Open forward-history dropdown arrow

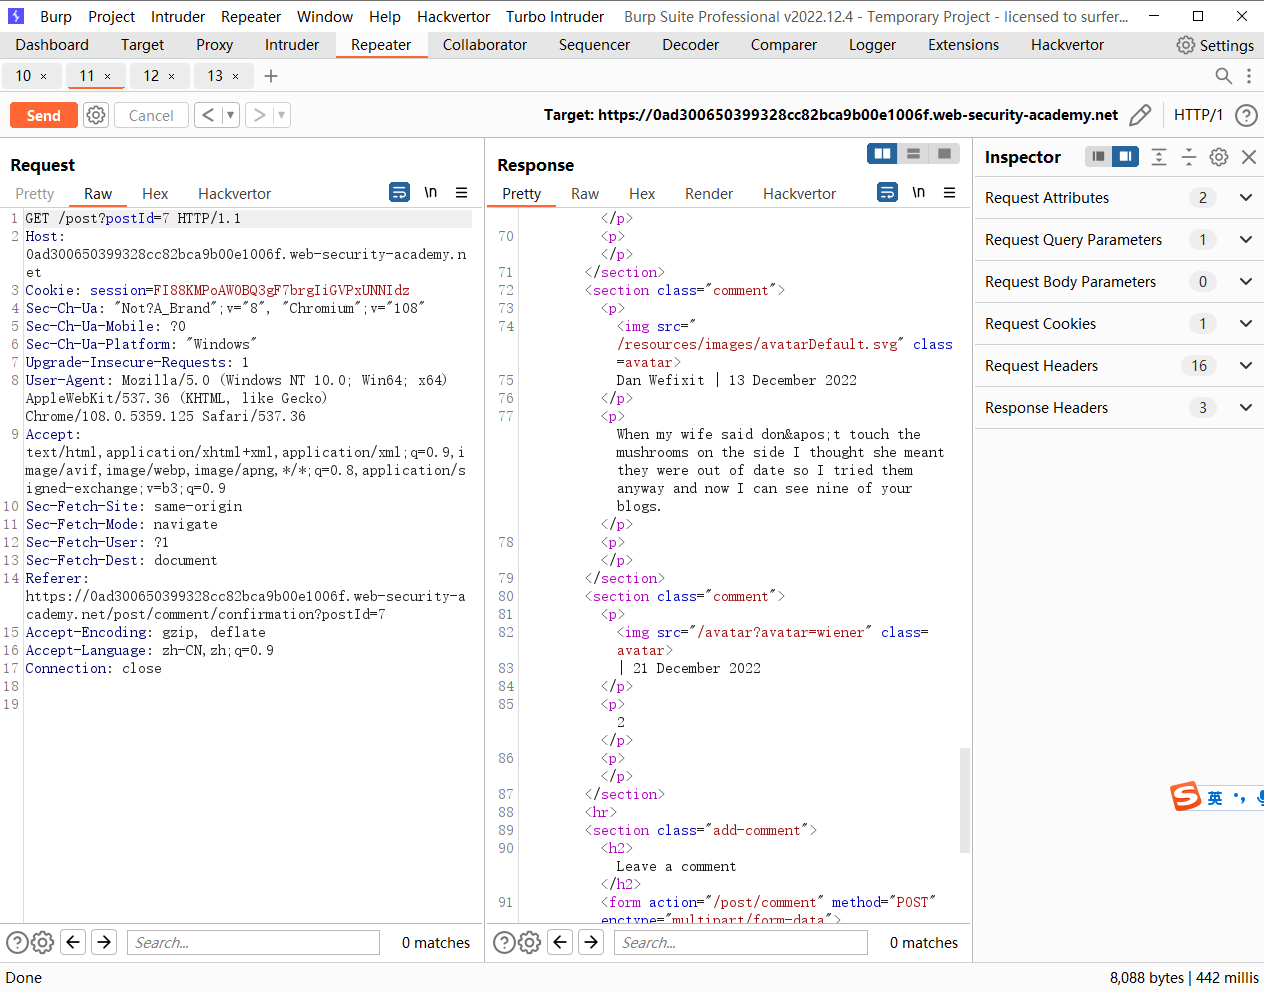pos(281,115)
